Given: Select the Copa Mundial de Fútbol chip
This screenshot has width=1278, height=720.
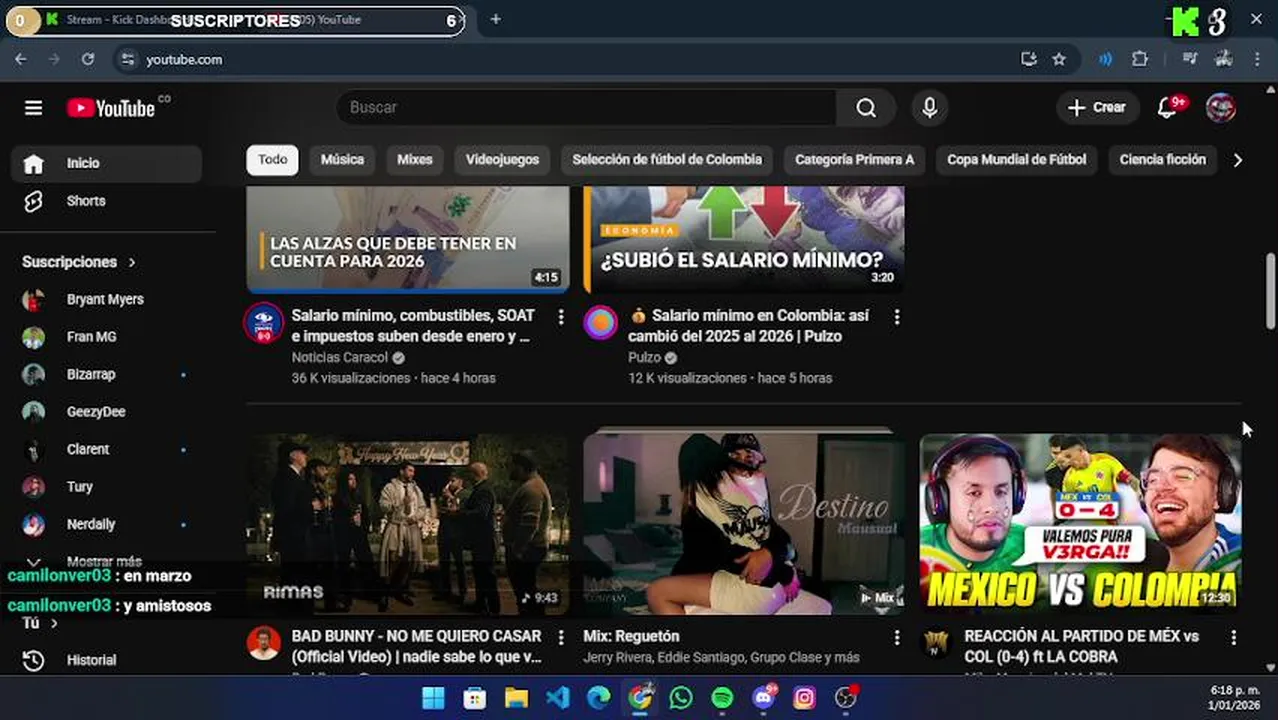Looking at the screenshot, I should (x=1016, y=159).
